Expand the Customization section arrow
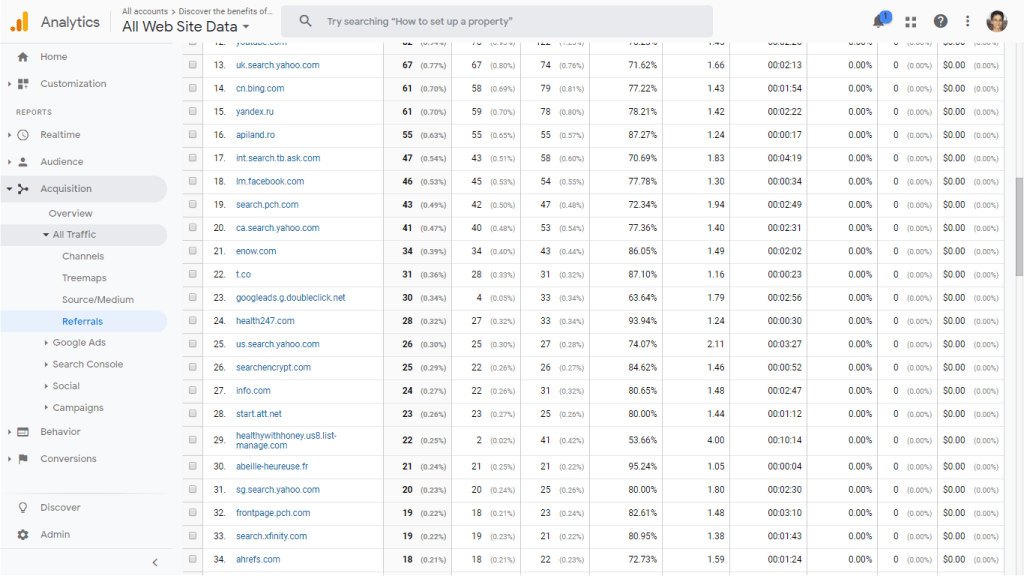Viewport: 1024px width, 576px height. [9, 84]
